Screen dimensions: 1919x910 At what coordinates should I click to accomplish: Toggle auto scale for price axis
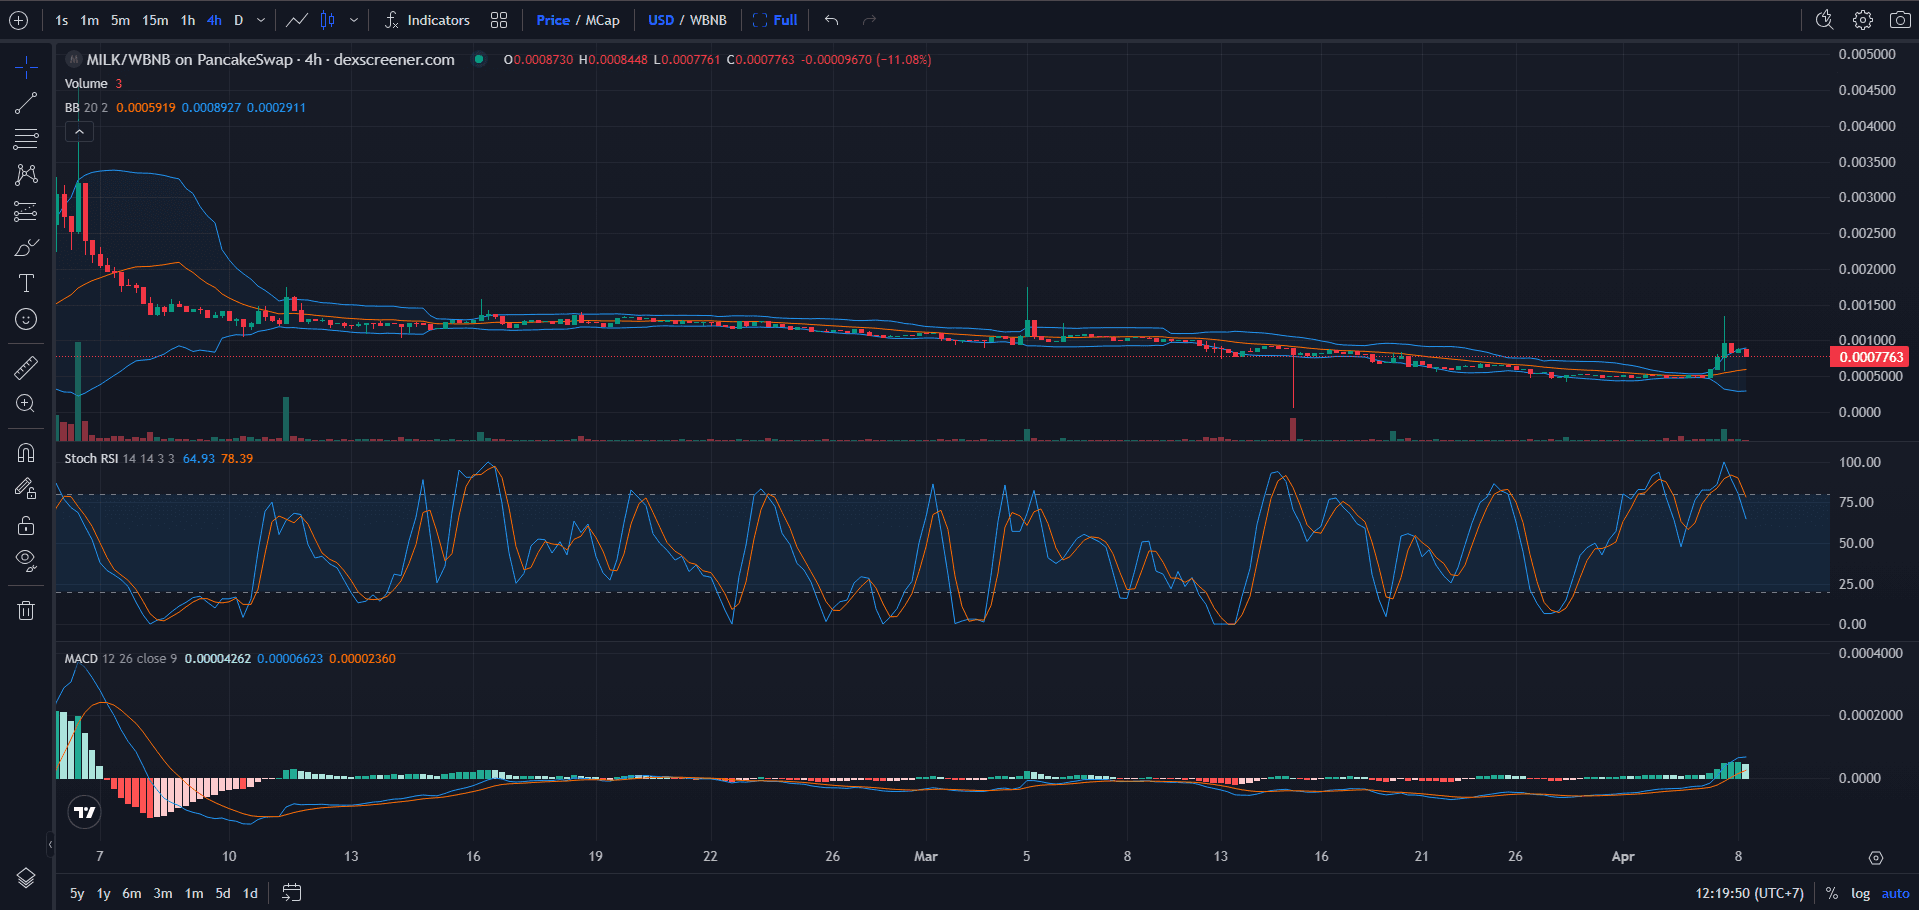1895,893
